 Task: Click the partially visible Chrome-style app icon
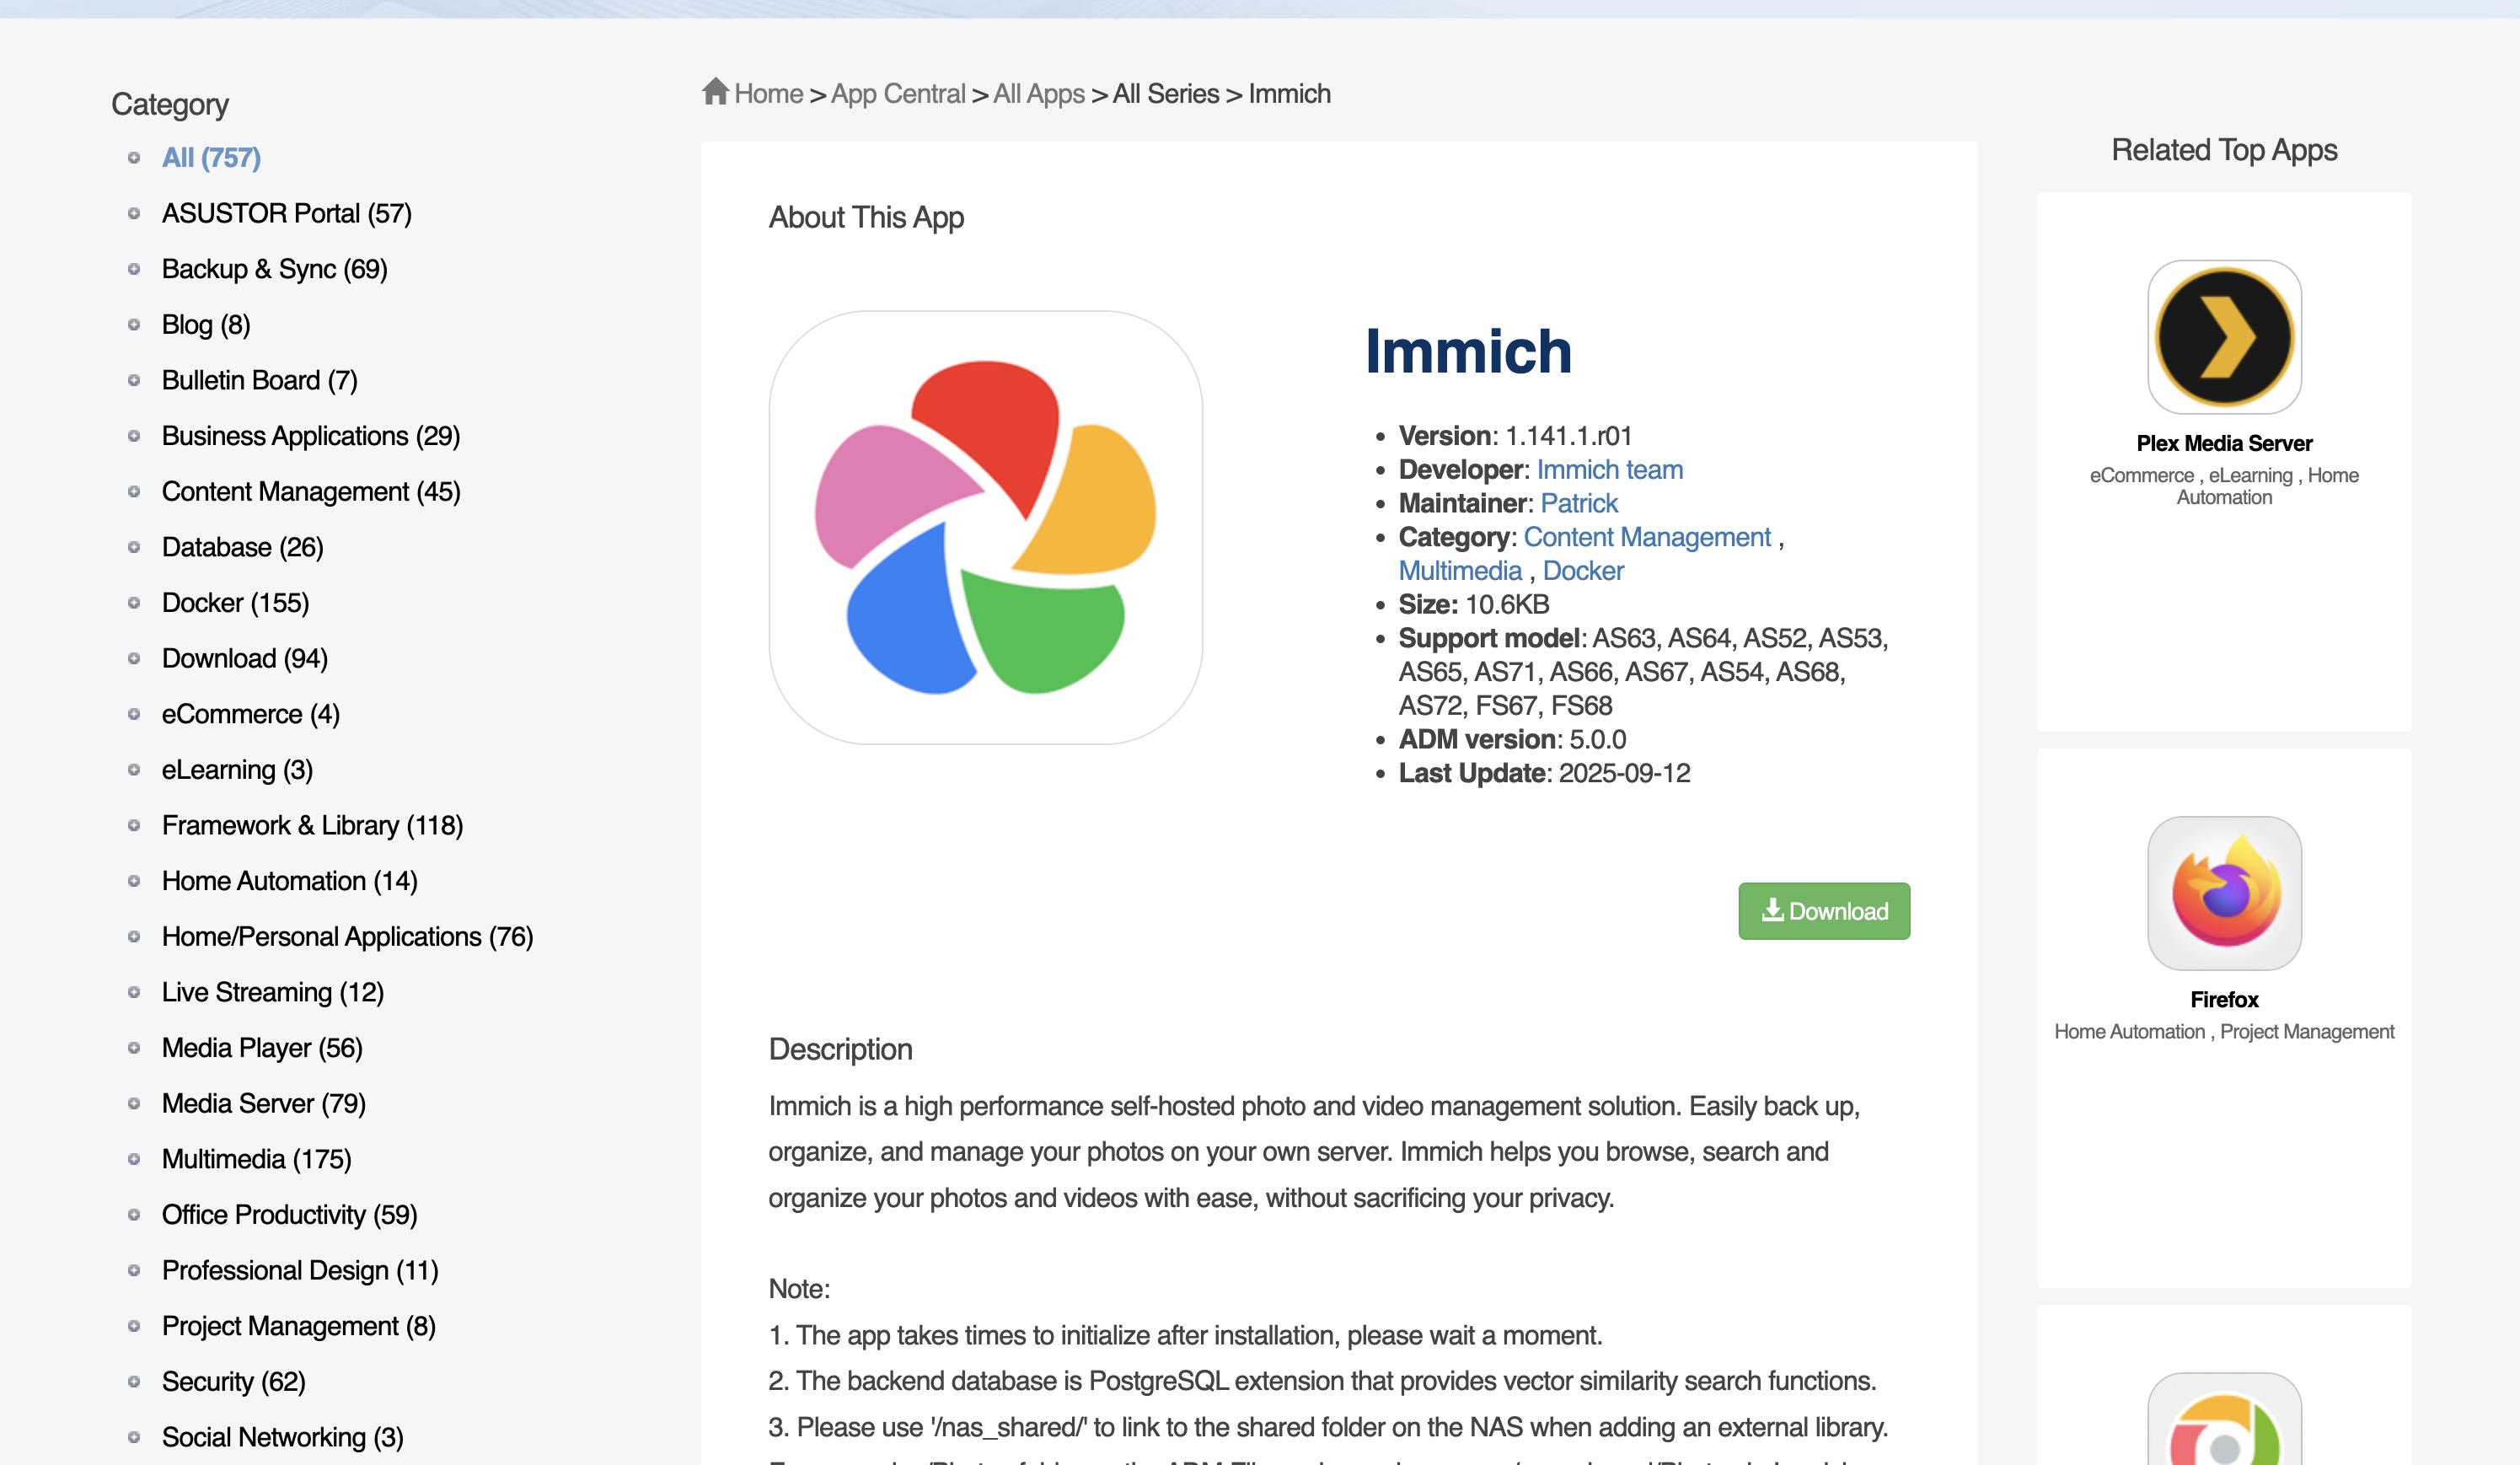(x=2223, y=1425)
